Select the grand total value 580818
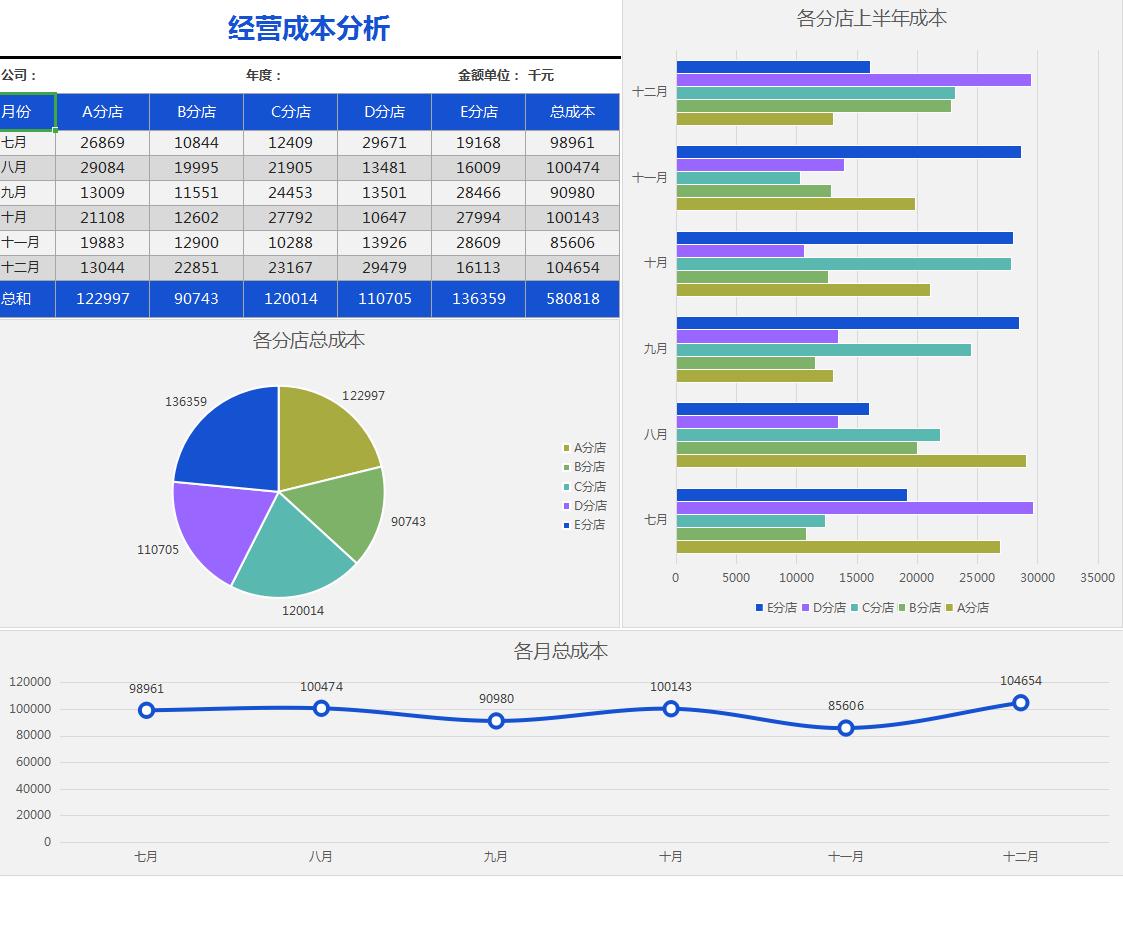 [571, 298]
